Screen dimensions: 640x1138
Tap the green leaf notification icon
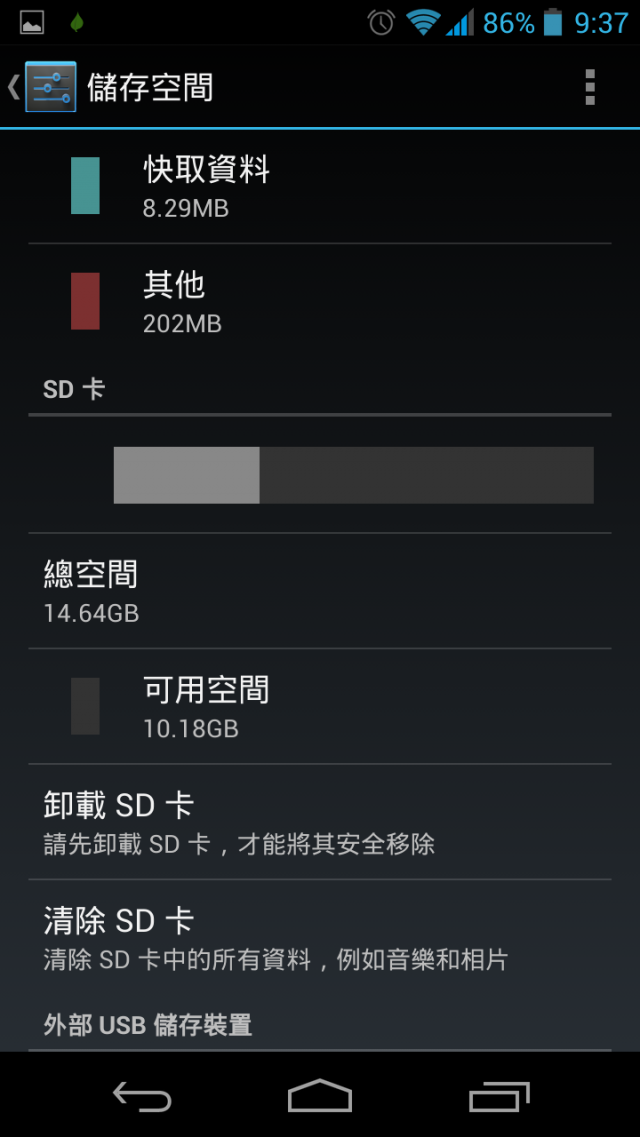[x=76, y=23]
